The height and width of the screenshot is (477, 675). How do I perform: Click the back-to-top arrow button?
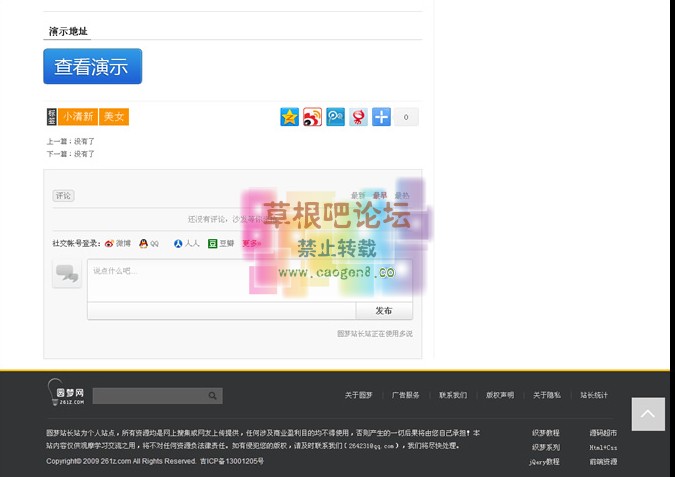click(648, 414)
